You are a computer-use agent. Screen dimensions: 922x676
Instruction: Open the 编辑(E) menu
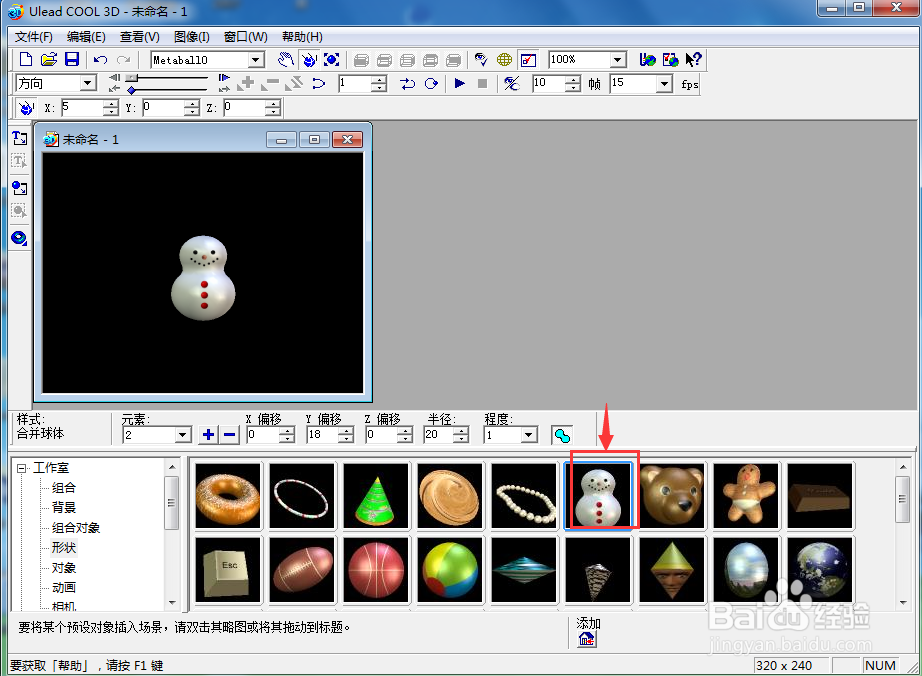pos(86,37)
